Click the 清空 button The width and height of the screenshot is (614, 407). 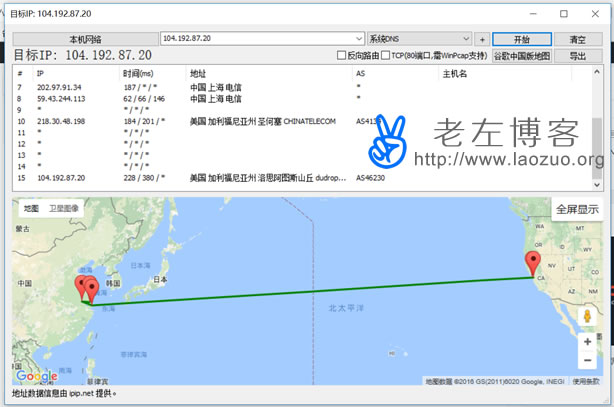click(577, 38)
